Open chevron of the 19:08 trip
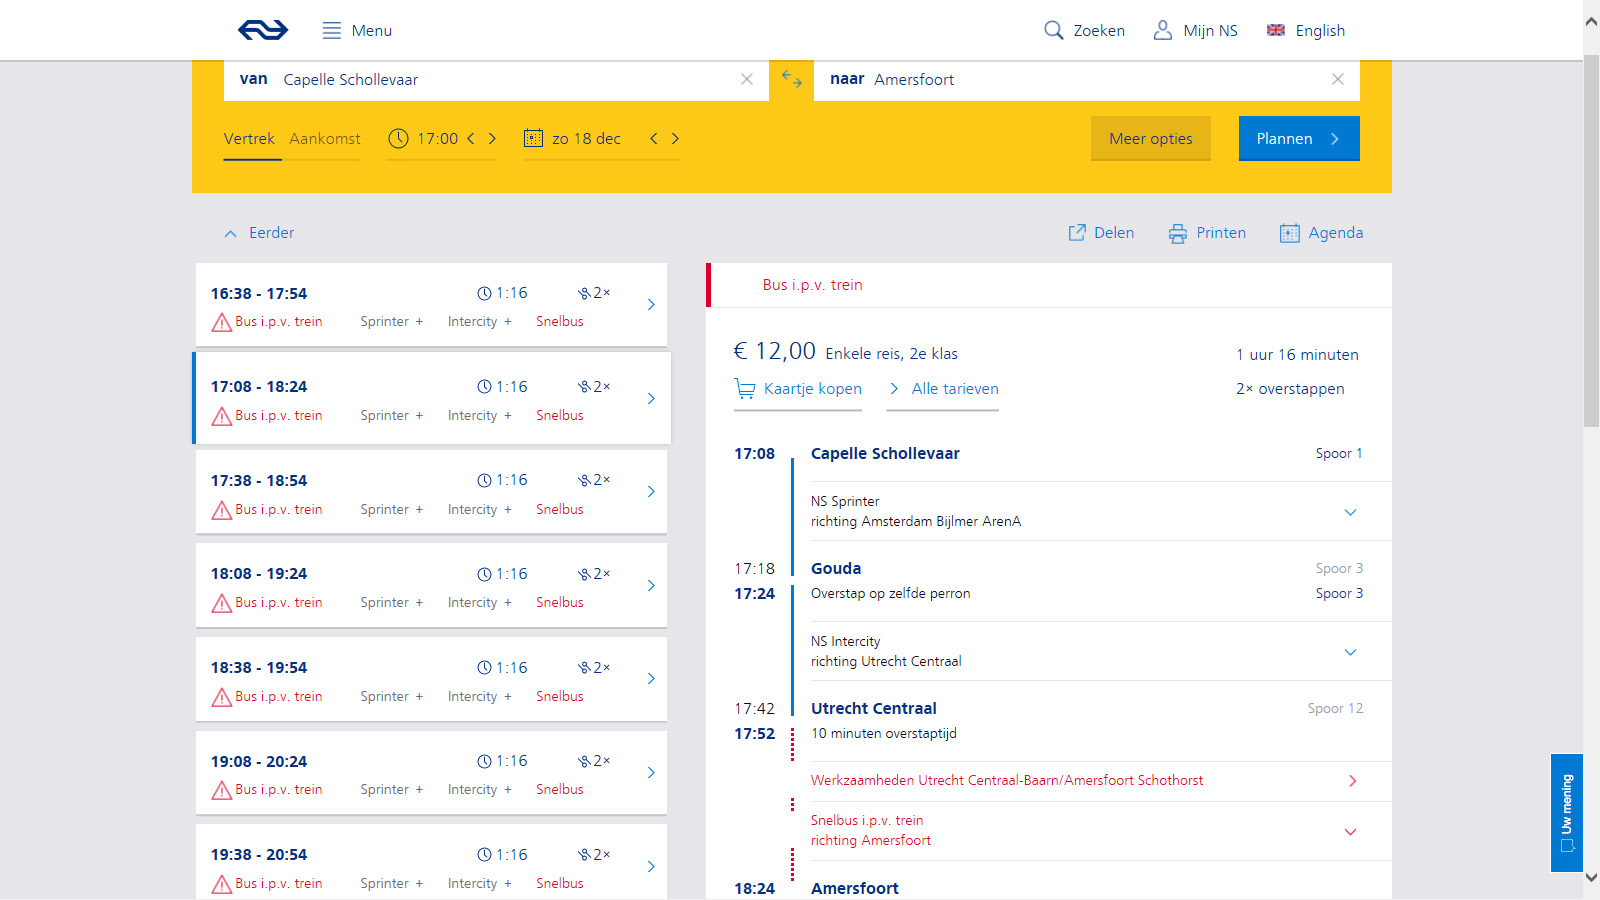1600x900 pixels. (651, 773)
